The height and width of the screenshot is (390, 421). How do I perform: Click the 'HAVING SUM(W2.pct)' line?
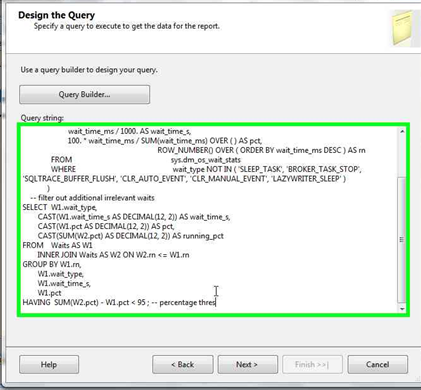coord(119,303)
